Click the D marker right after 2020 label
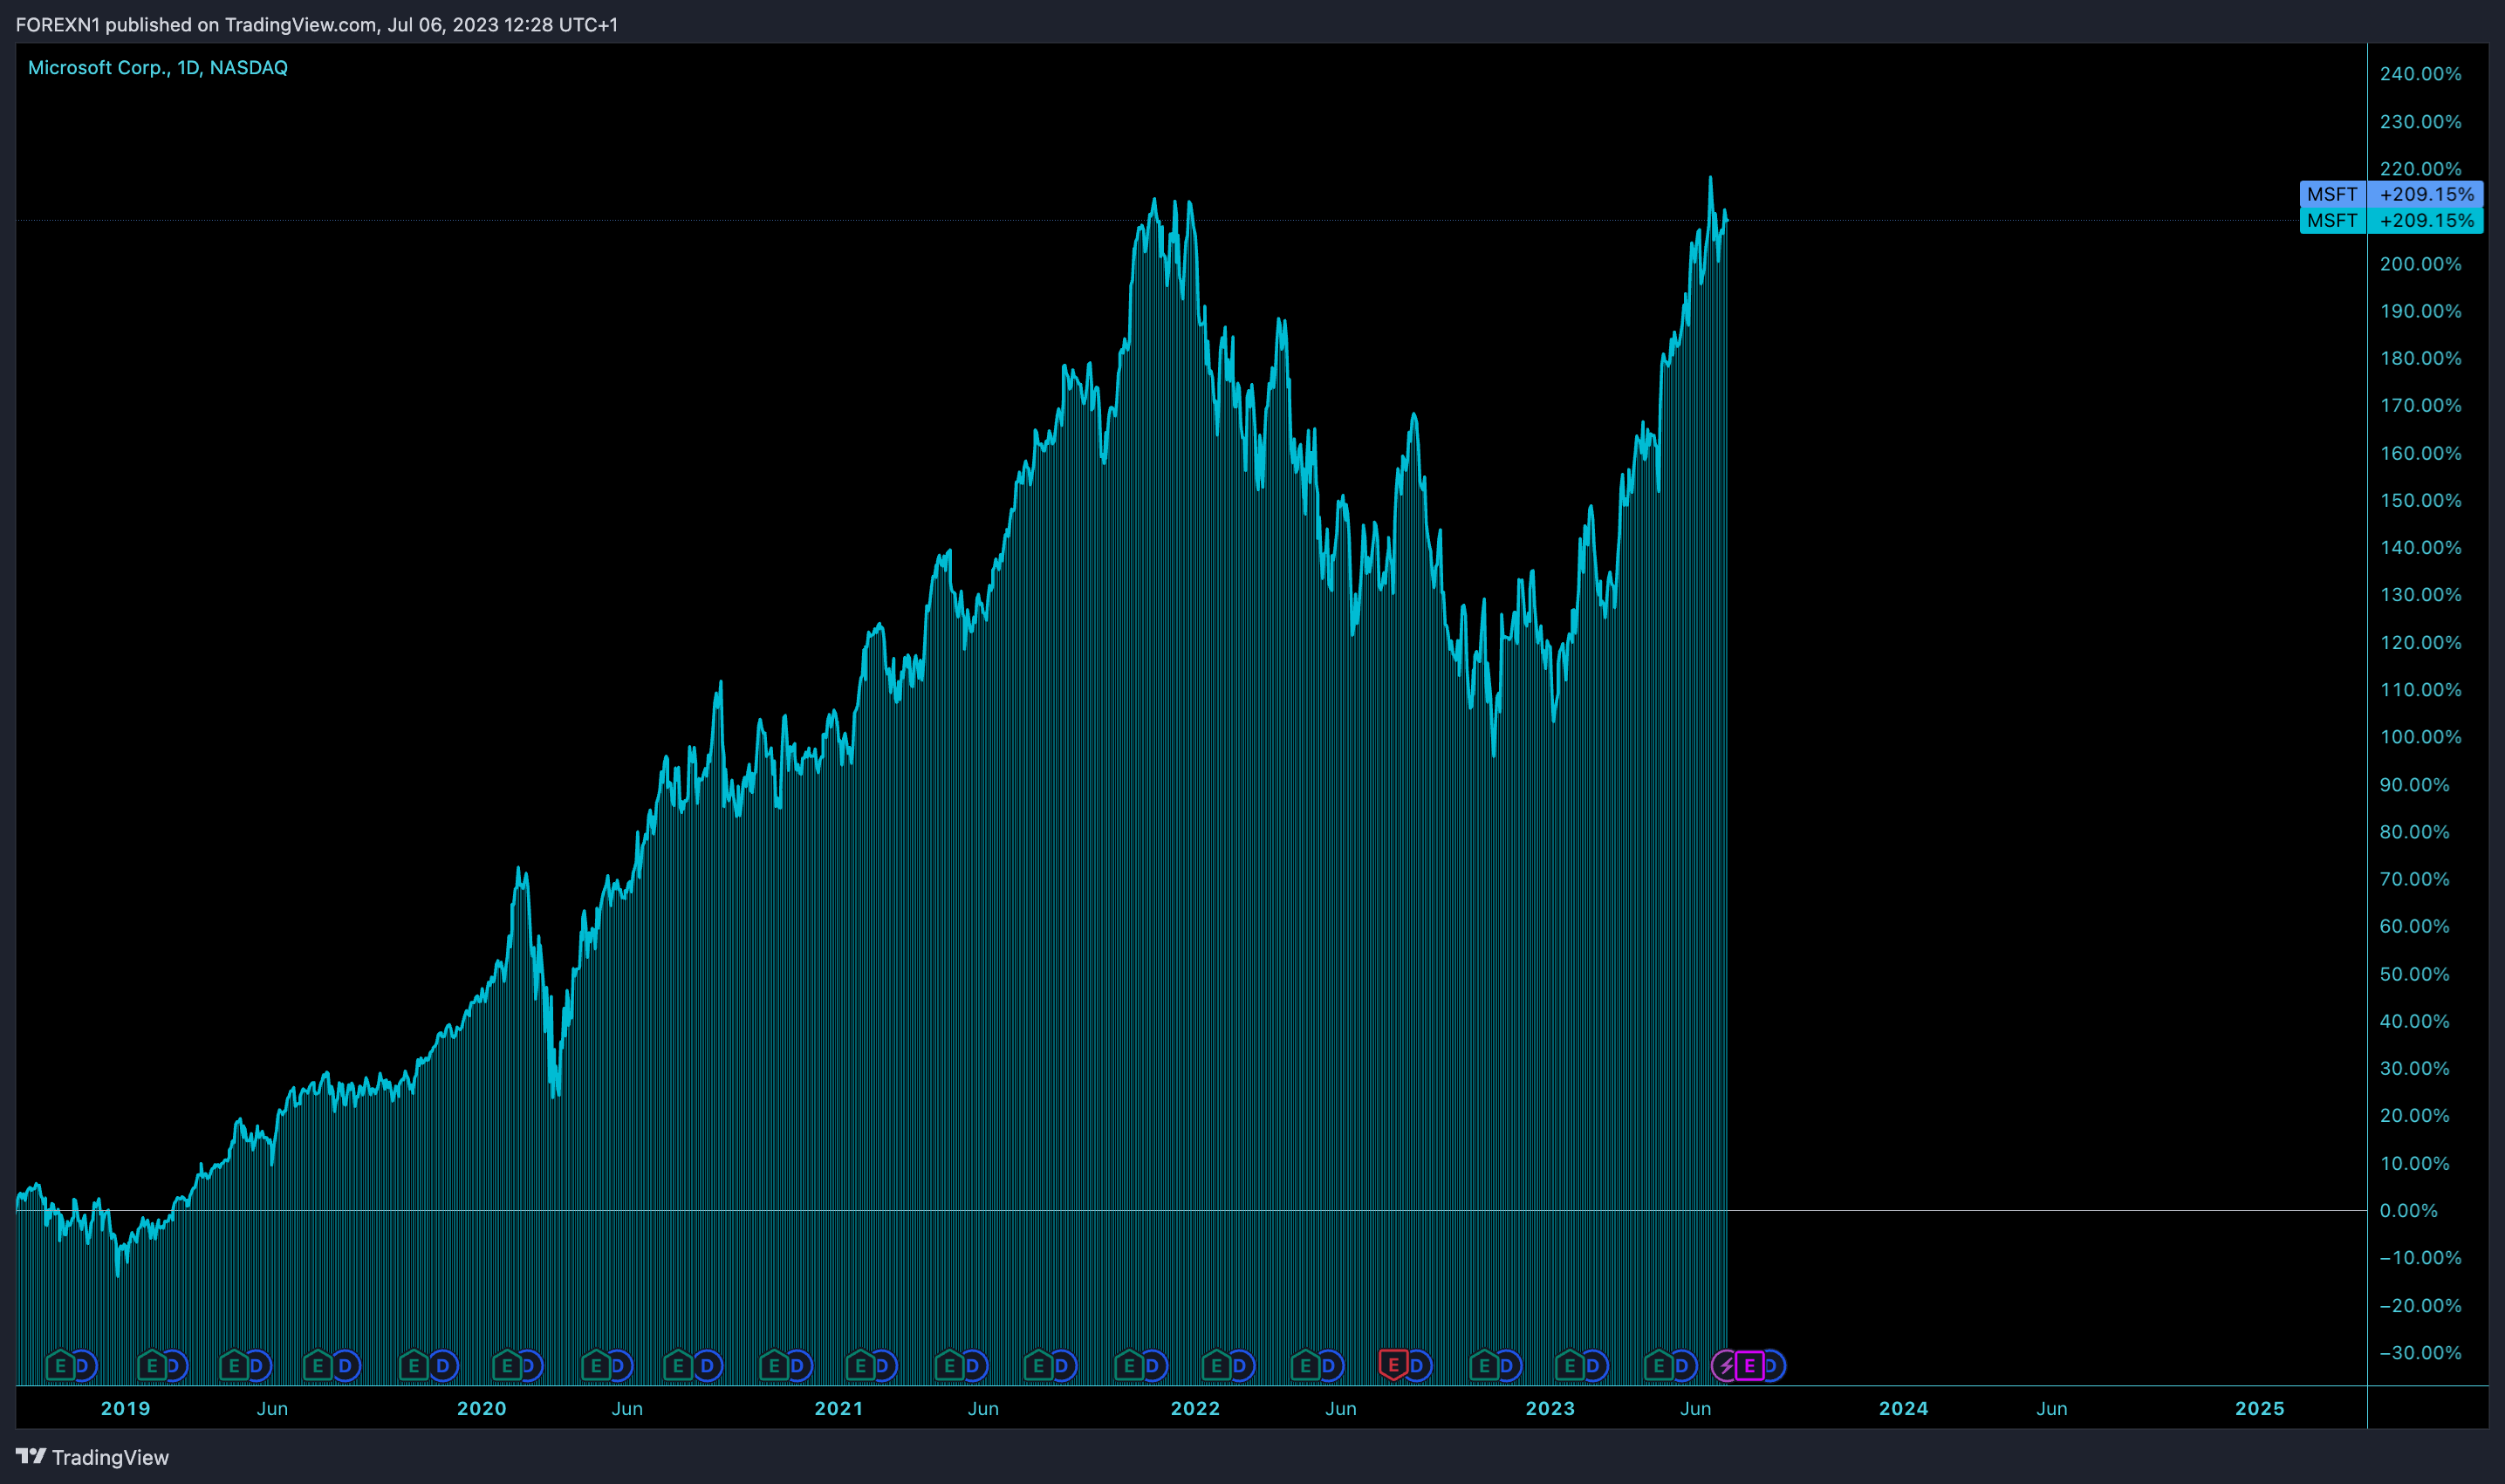Screen dimensions: 2505x1484 [x=529, y=1365]
